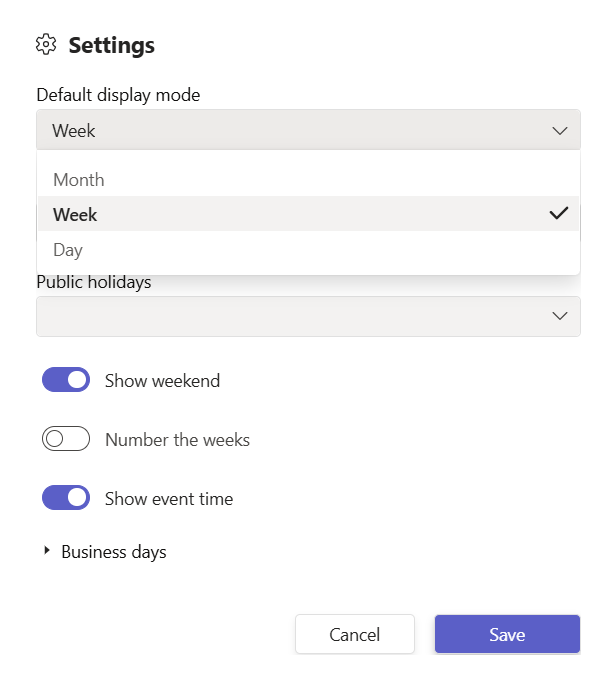Click the Show weekend label text

(162, 381)
